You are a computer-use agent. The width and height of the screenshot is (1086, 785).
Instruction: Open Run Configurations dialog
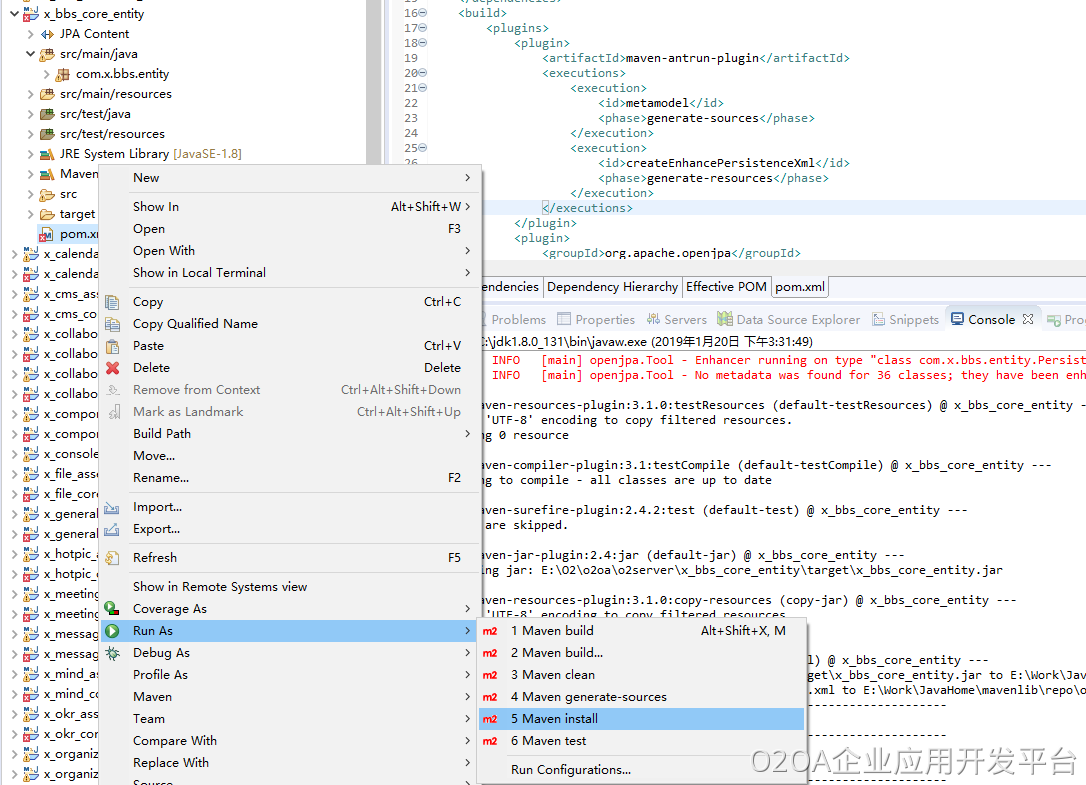570,770
